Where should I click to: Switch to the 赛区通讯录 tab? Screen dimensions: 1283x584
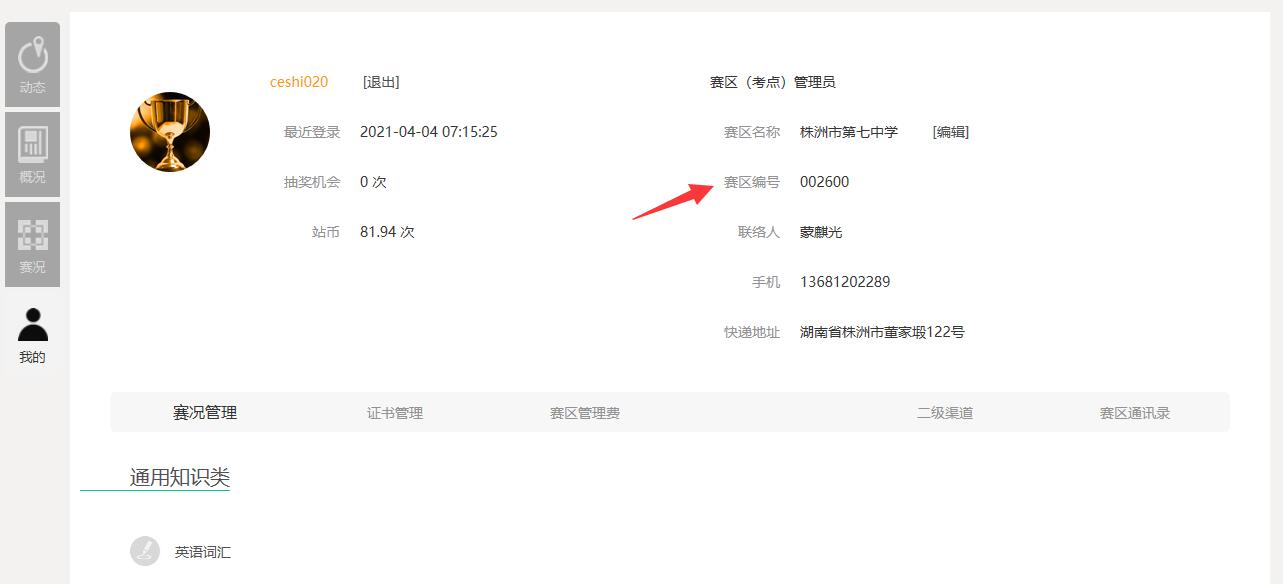tap(1135, 413)
